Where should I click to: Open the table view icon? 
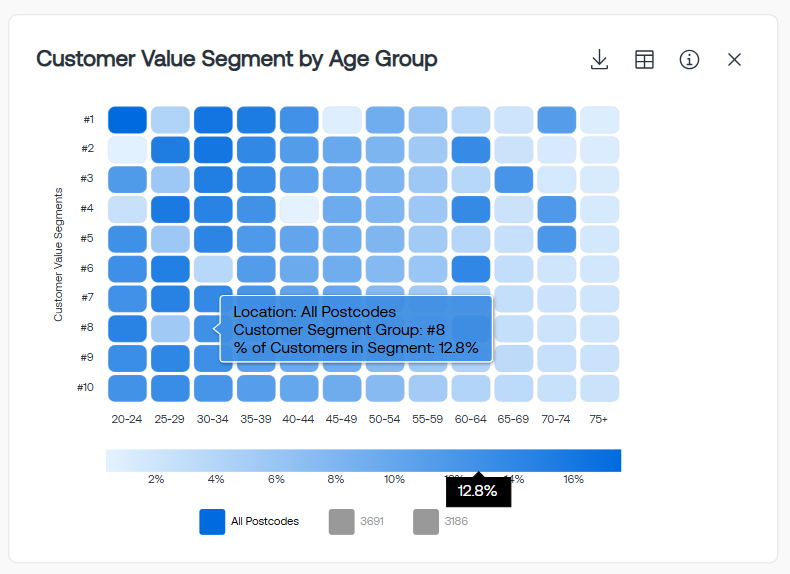tap(644, 59)
